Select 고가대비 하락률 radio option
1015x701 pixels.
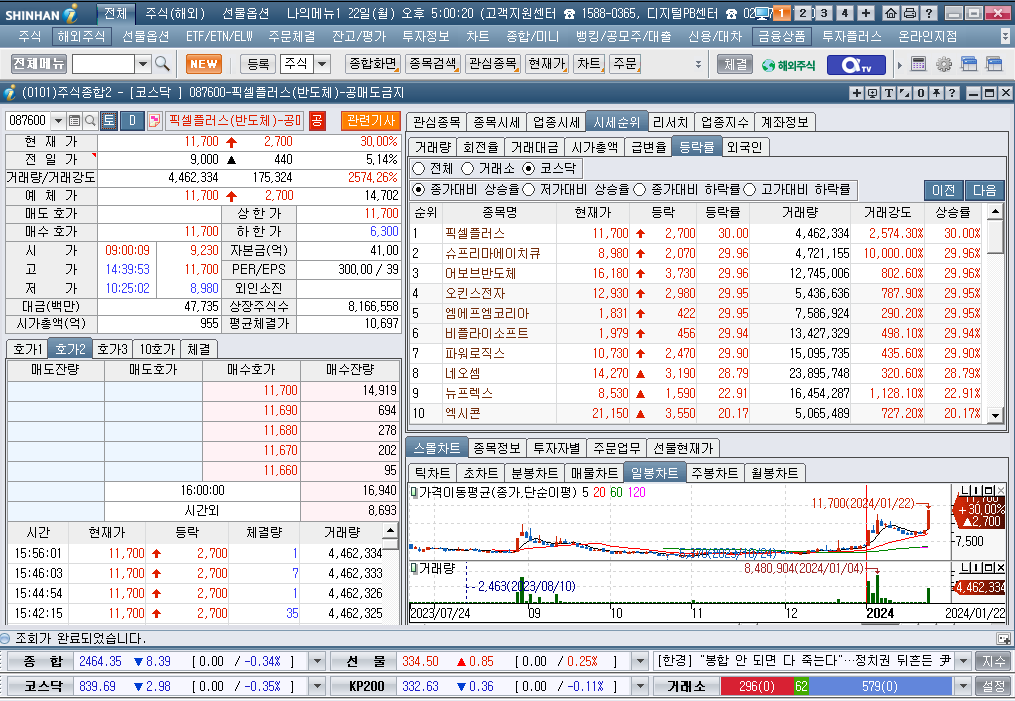(750, 190)
